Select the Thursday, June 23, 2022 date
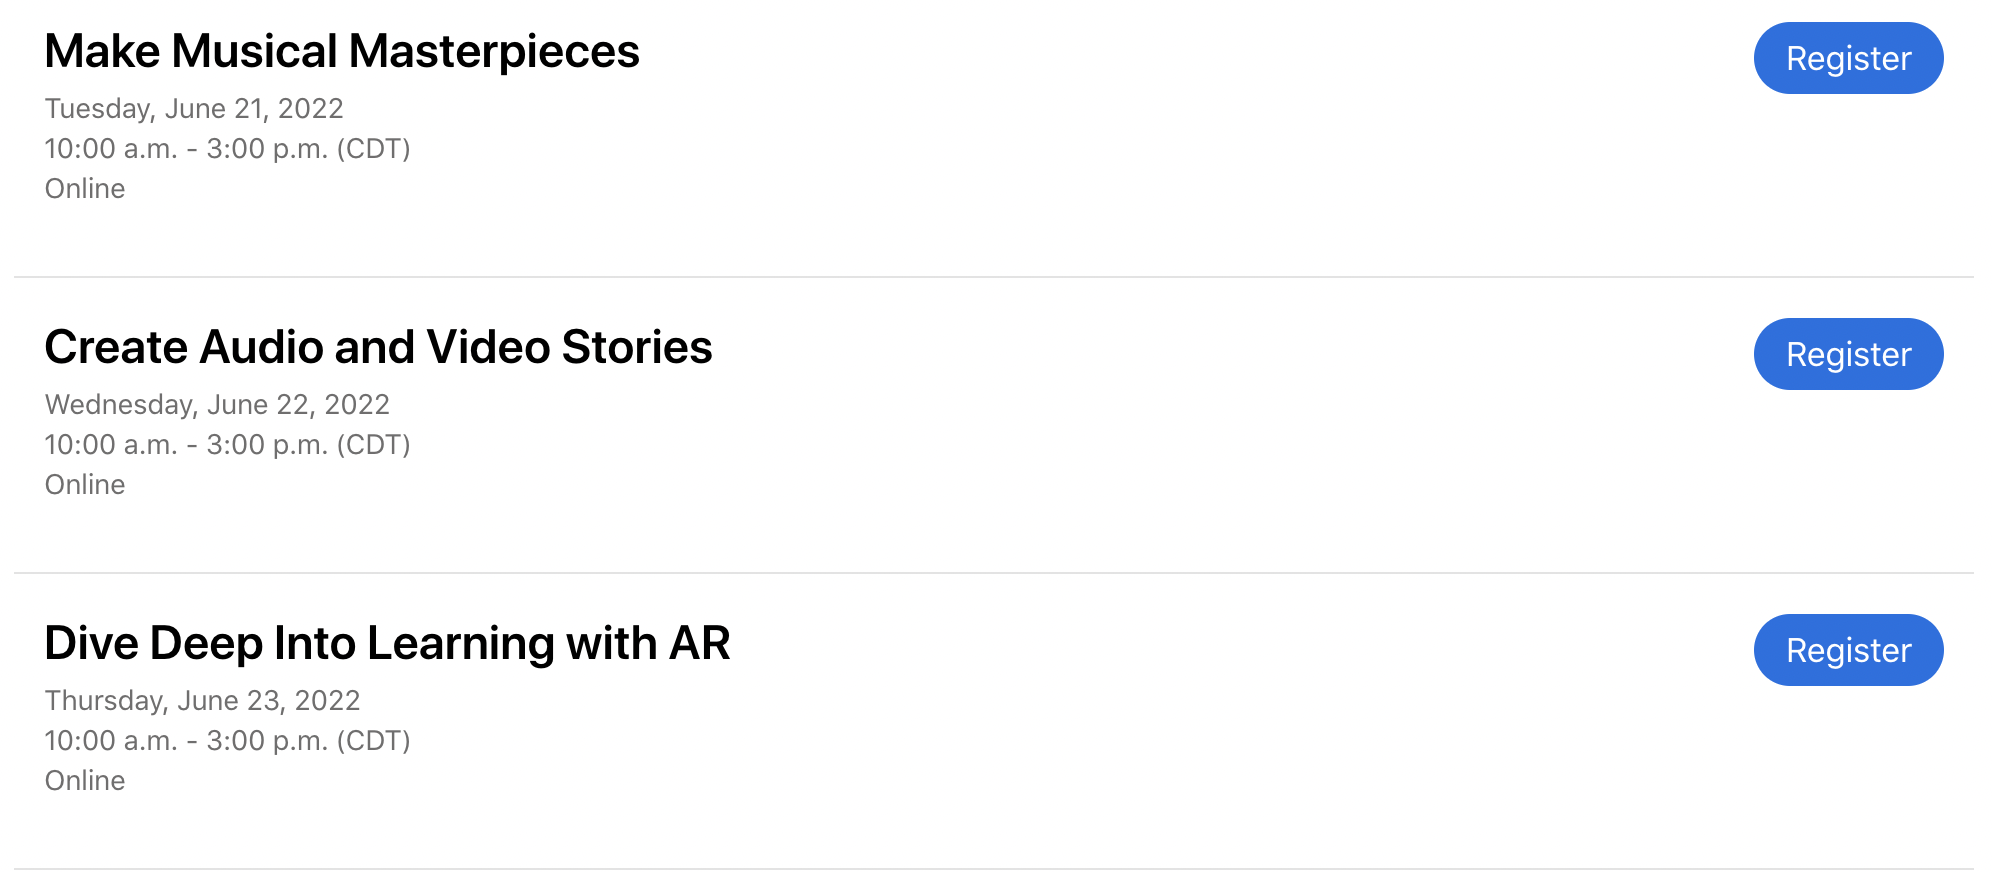 point(202,700)
